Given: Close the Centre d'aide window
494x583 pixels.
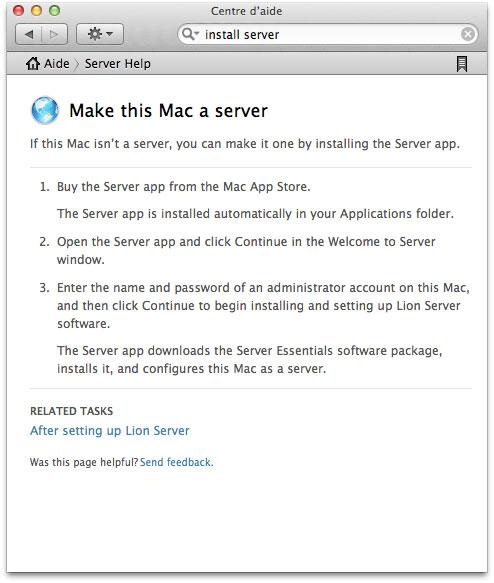Looking at the screenshot, I should point(18,10).
